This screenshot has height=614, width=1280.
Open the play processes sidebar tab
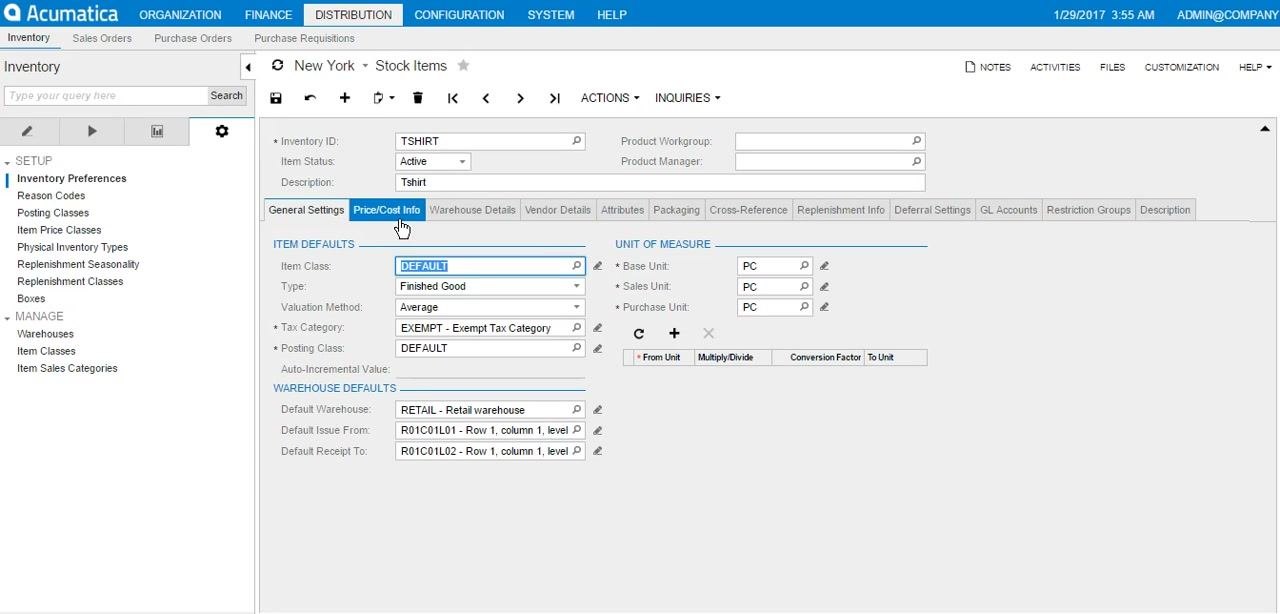[x=92, y=131]
